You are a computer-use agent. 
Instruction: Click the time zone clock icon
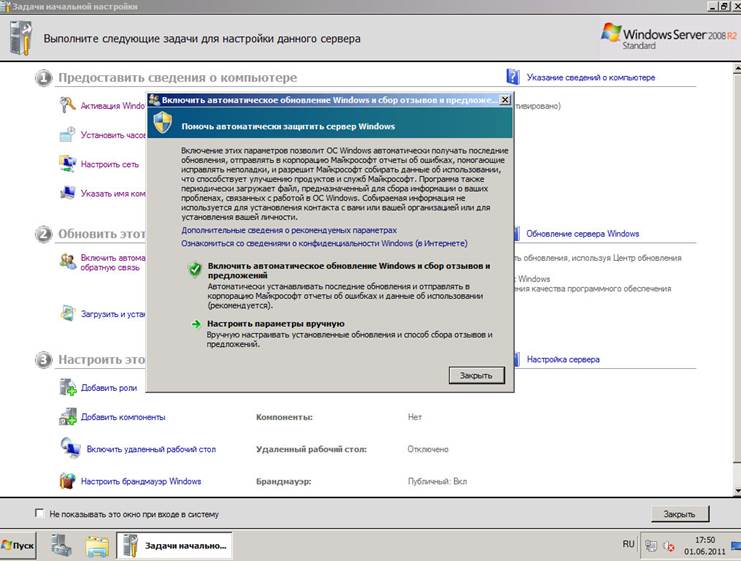point(67,135)
